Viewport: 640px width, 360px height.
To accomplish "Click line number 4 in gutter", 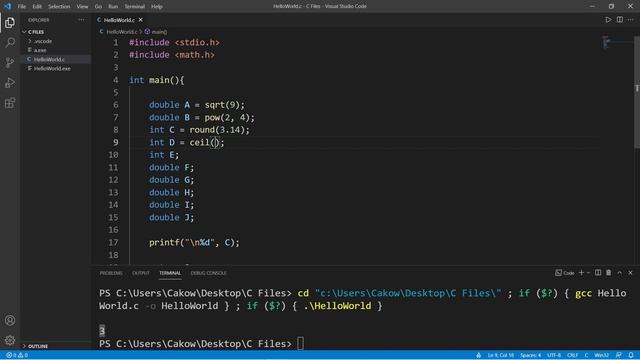I will 116,80.
